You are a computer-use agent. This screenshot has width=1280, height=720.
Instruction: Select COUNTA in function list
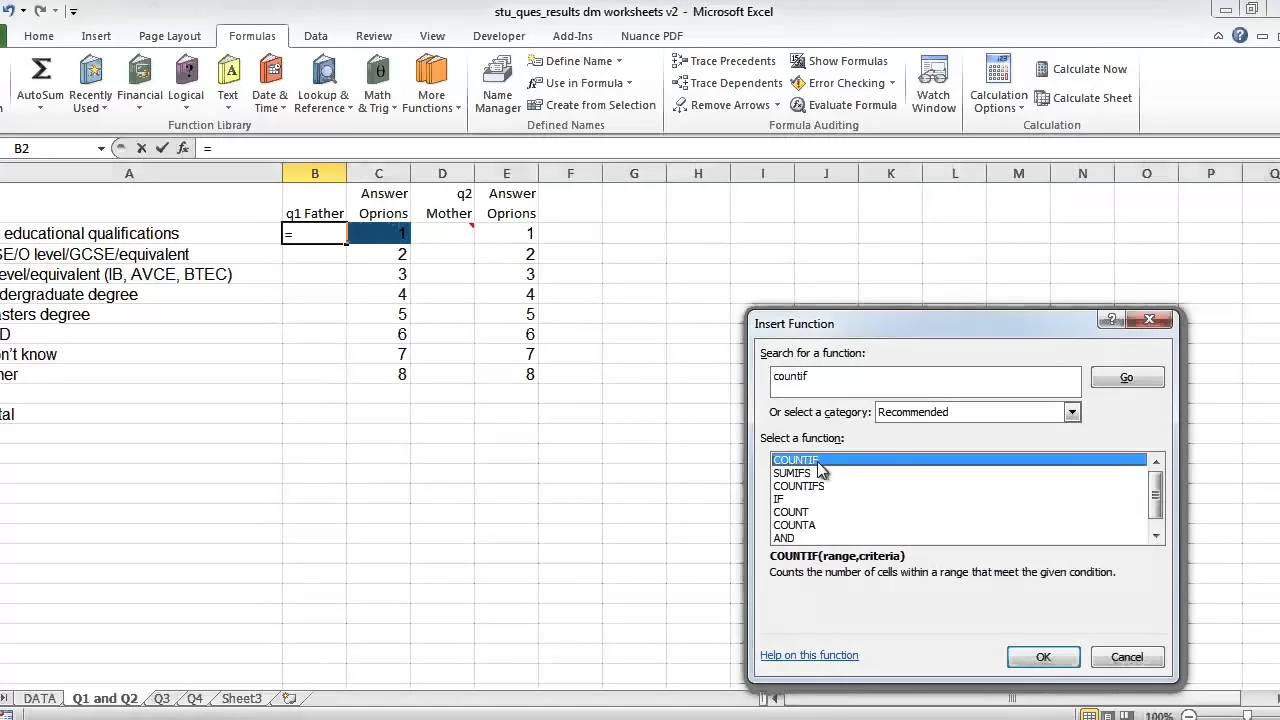958,525
